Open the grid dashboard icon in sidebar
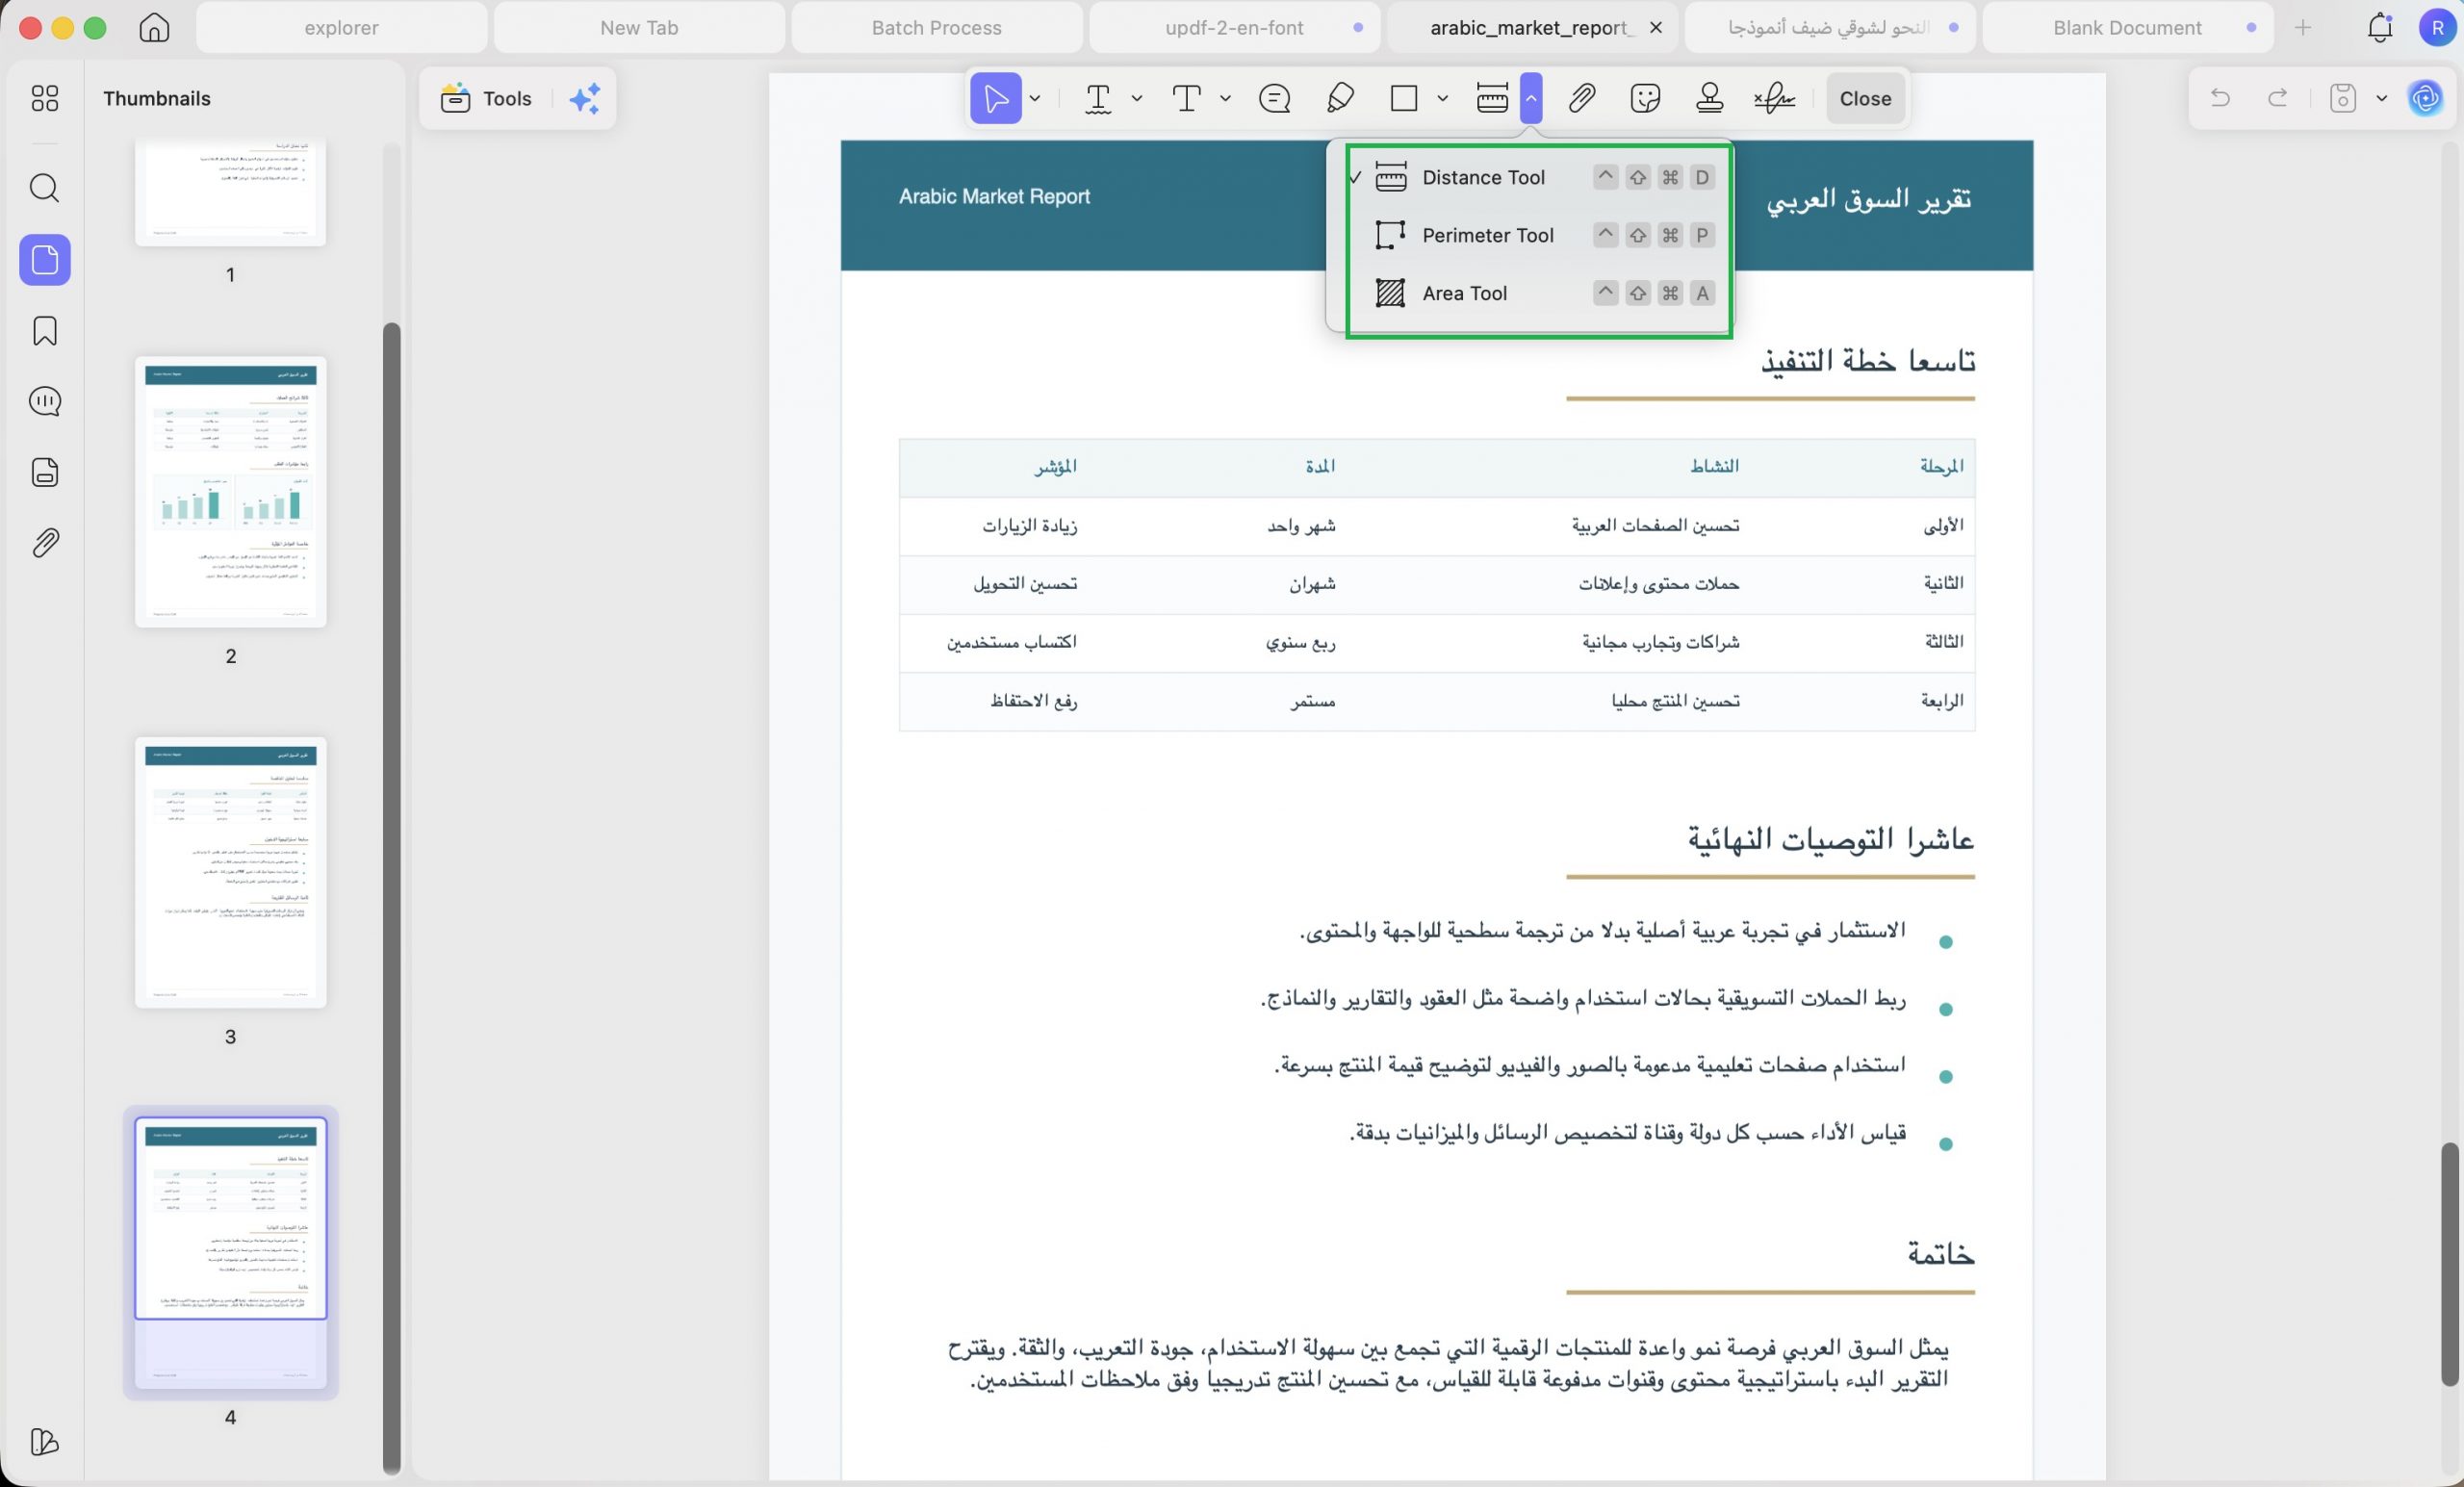The height and width of the screenshot is (1487, 2464). (45, 98)
